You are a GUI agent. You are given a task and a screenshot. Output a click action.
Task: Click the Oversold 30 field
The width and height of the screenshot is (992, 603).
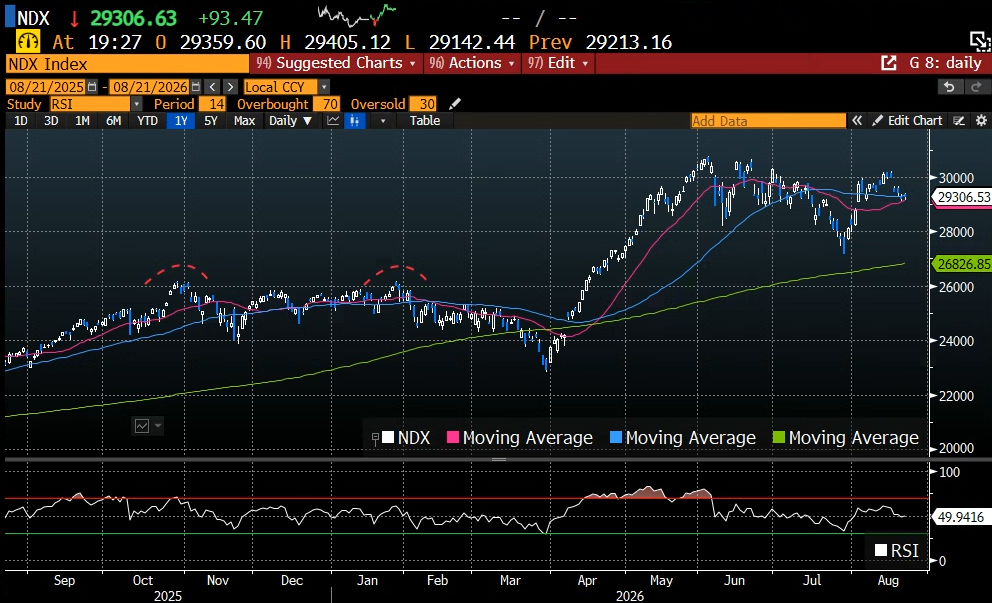(423, 104)
